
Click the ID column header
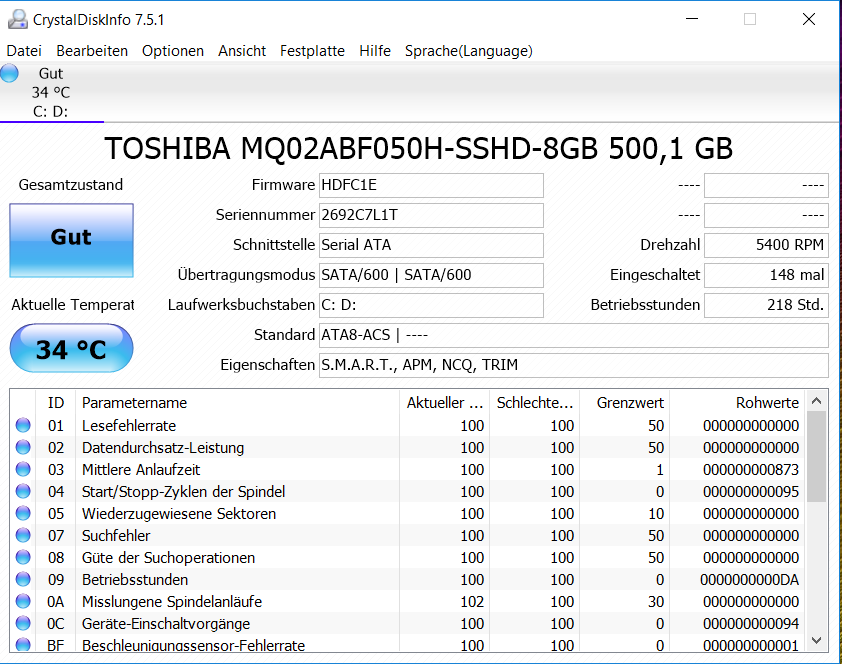point(56,403)
